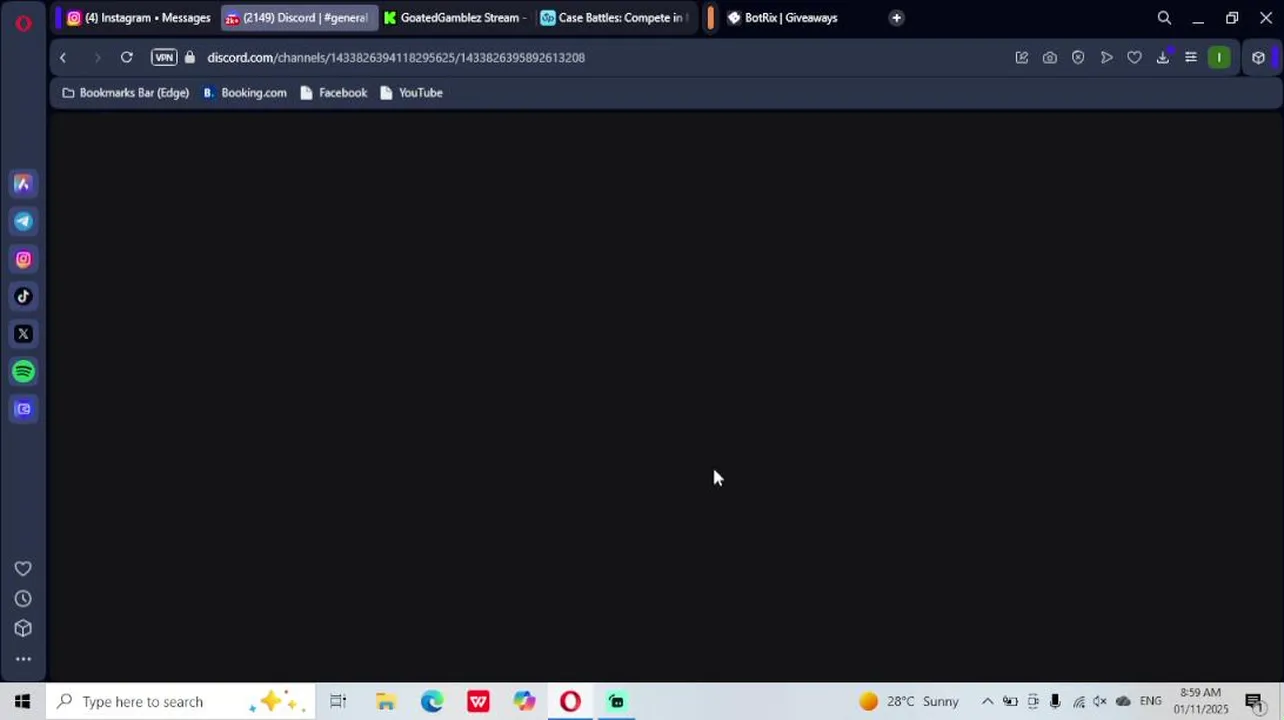Viewport: 1284px width, 720px height.
Task: Open Aria AI in the Opera sidebar
Action: click(23, 184)
